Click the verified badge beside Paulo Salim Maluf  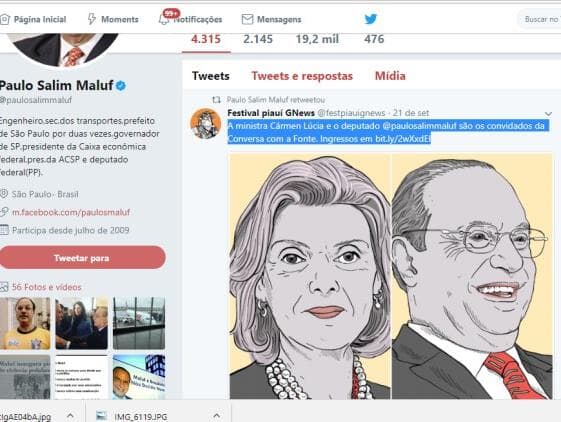point(121,86)
